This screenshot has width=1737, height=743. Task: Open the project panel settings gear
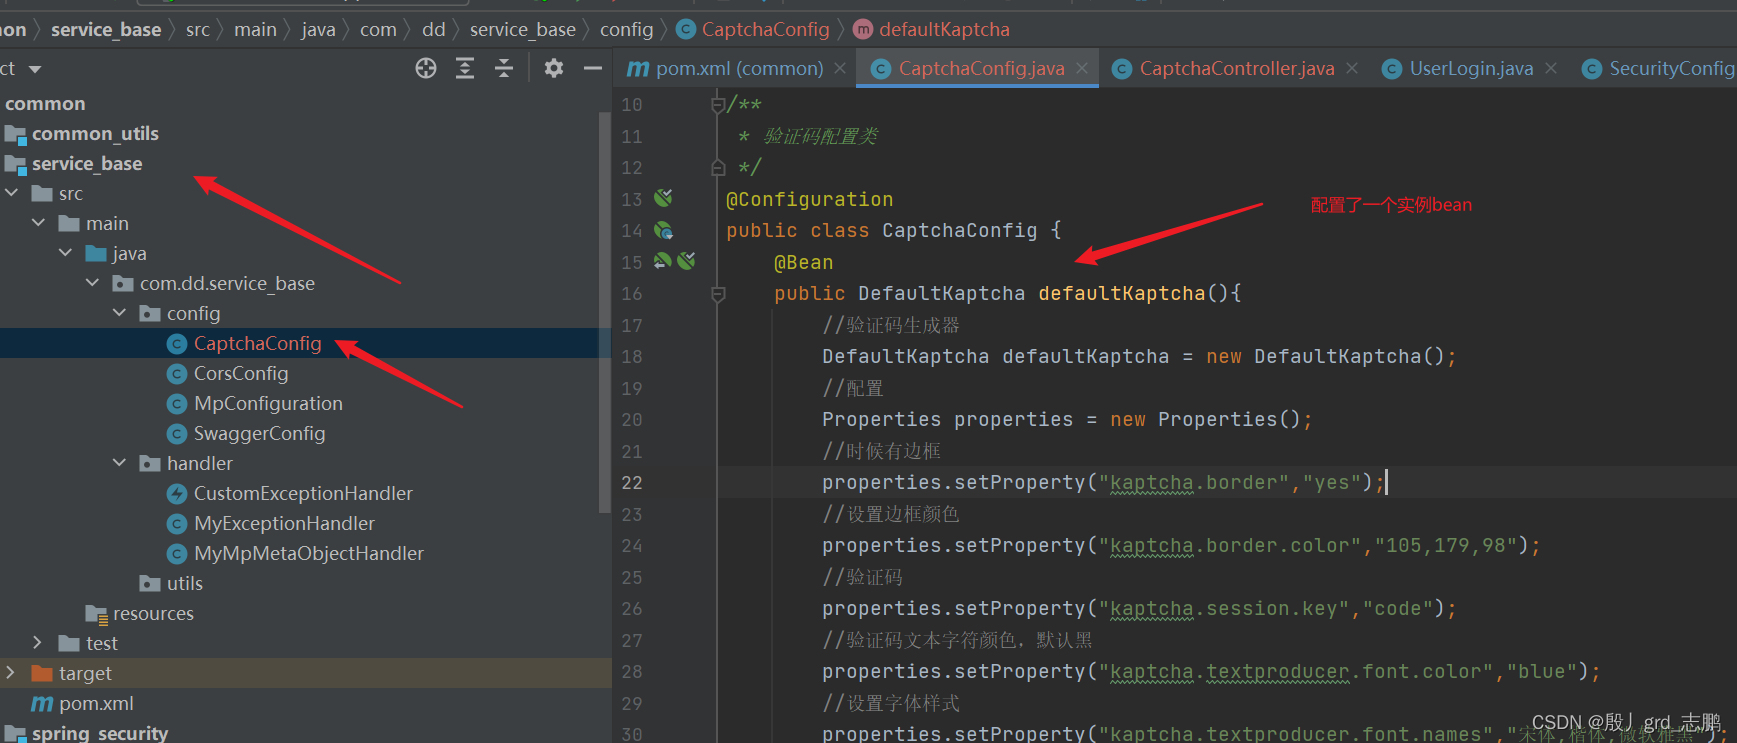(553, 68)
